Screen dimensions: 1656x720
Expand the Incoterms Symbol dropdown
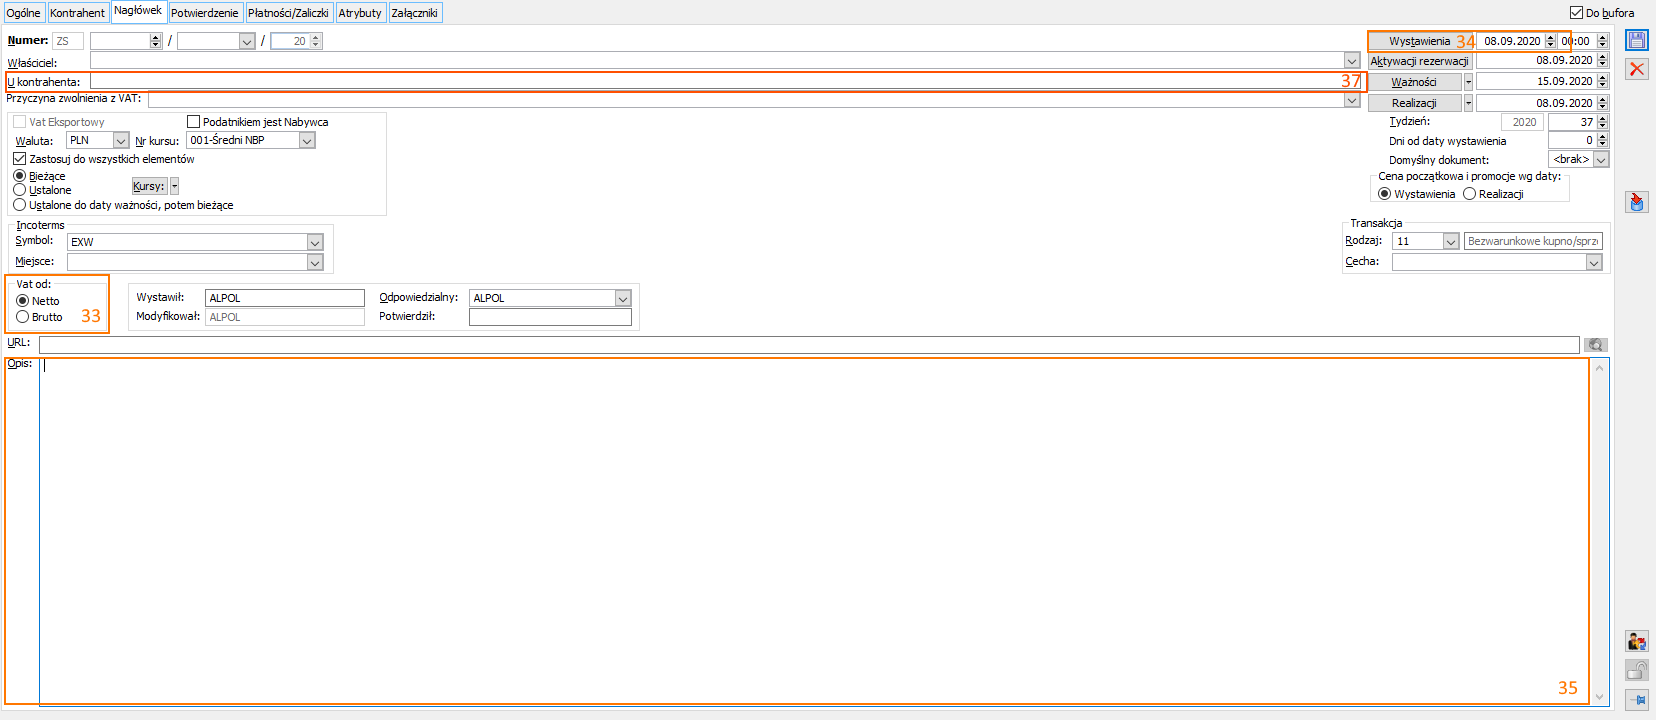pos(315,242)
